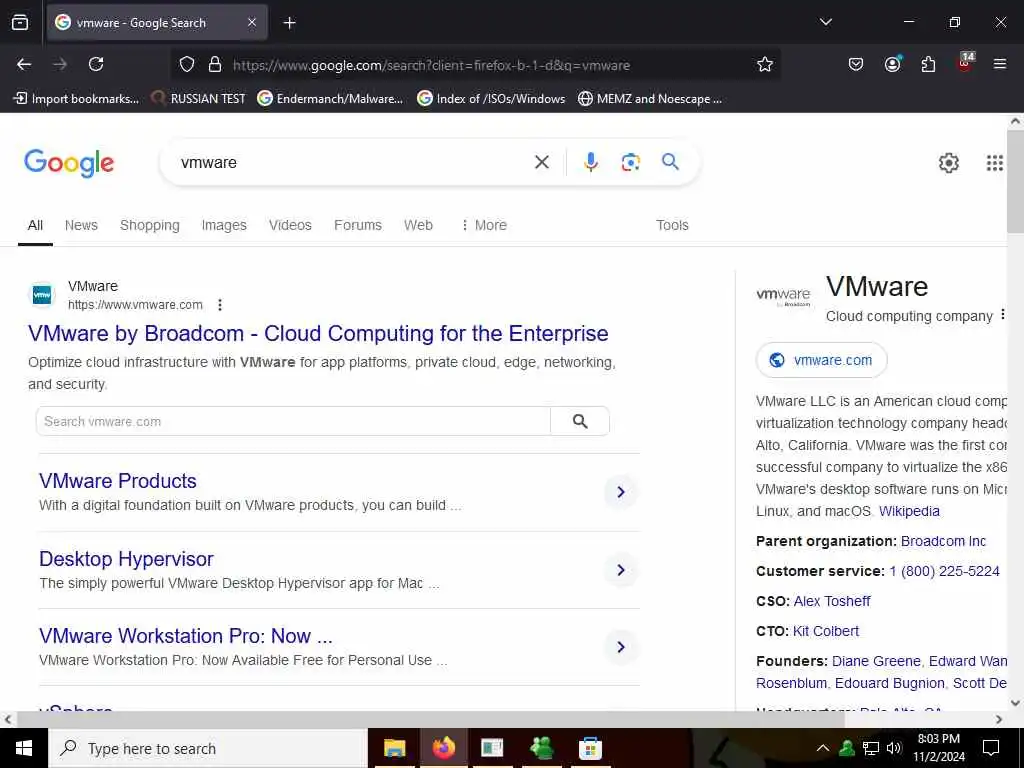This screenshot has width=1024, height=768.
Task: Expand VMware Products sitelink chevron
Action: 621,492
